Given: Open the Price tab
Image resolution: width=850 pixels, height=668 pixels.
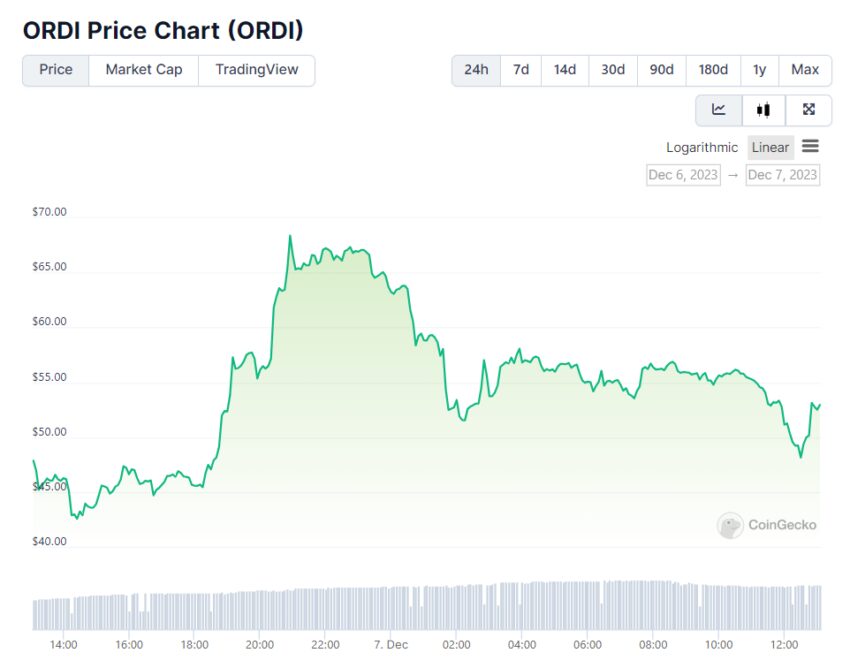Looking at the screenshot, I should coord(56,70).
